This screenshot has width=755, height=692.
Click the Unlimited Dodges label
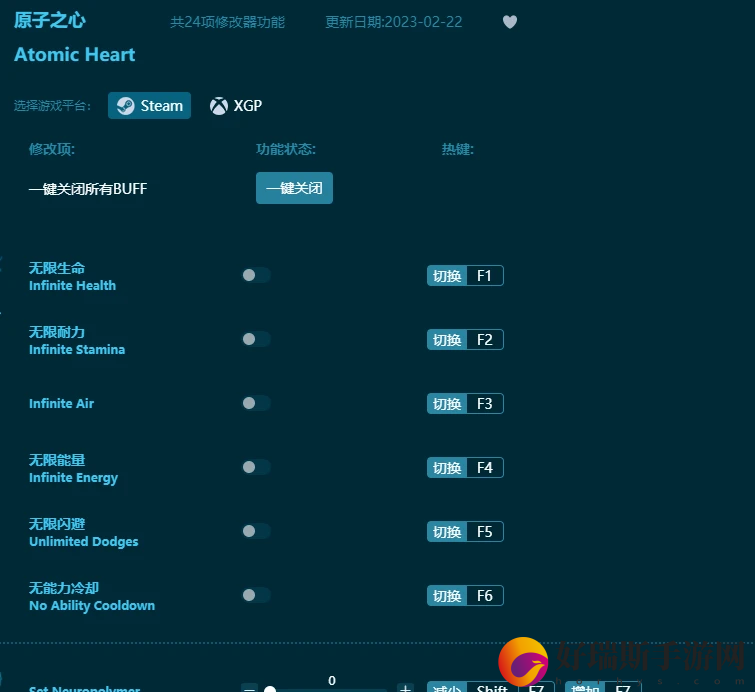[x=83, y=542]
